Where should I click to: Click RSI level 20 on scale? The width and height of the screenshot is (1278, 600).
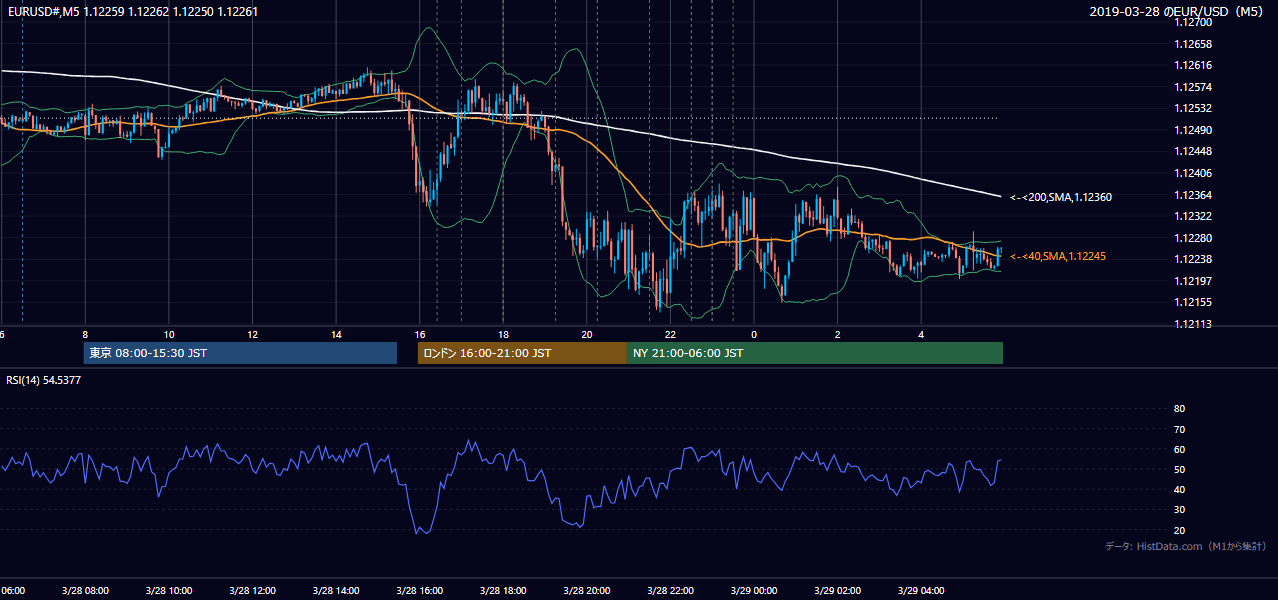coord(1179,530)
